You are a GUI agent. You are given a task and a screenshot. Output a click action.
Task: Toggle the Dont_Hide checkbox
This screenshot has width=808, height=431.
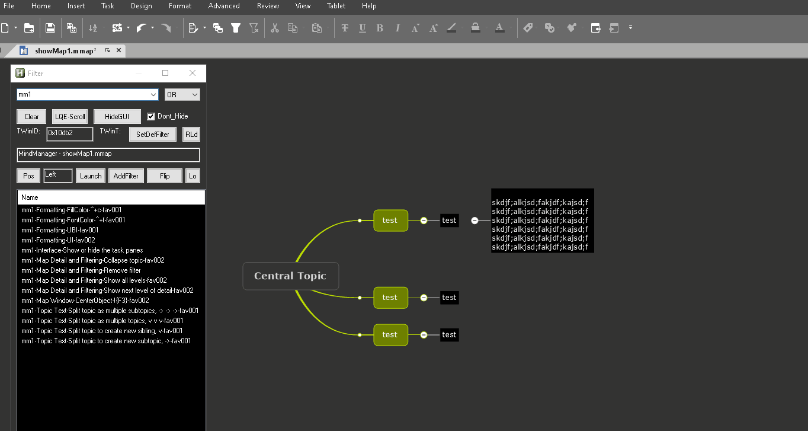(x=151, y=117)
